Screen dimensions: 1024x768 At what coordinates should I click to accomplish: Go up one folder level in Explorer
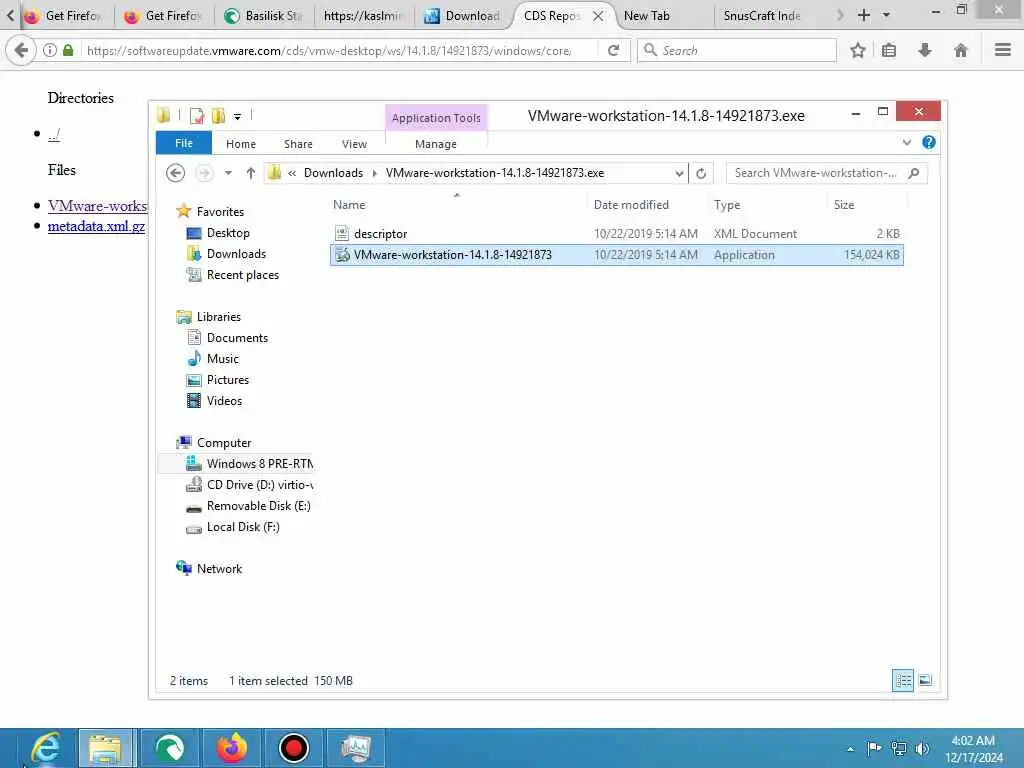(251, 173)
